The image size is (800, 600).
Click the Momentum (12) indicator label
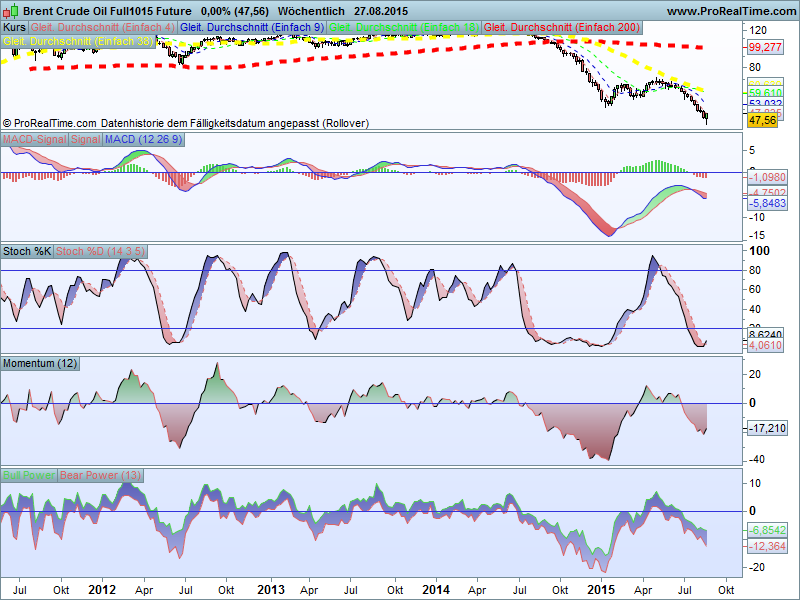40,363
